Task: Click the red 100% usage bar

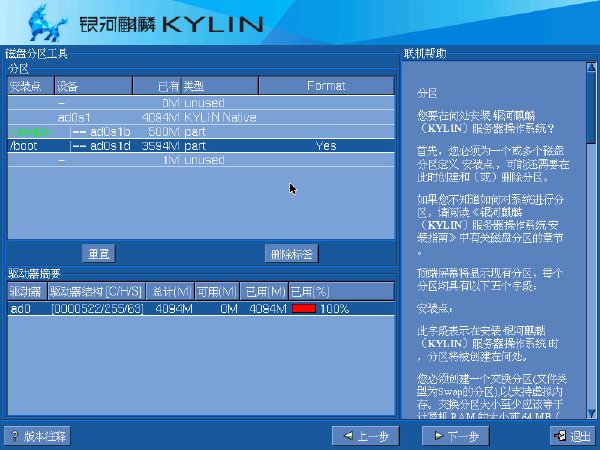Action: coord(304,308)
